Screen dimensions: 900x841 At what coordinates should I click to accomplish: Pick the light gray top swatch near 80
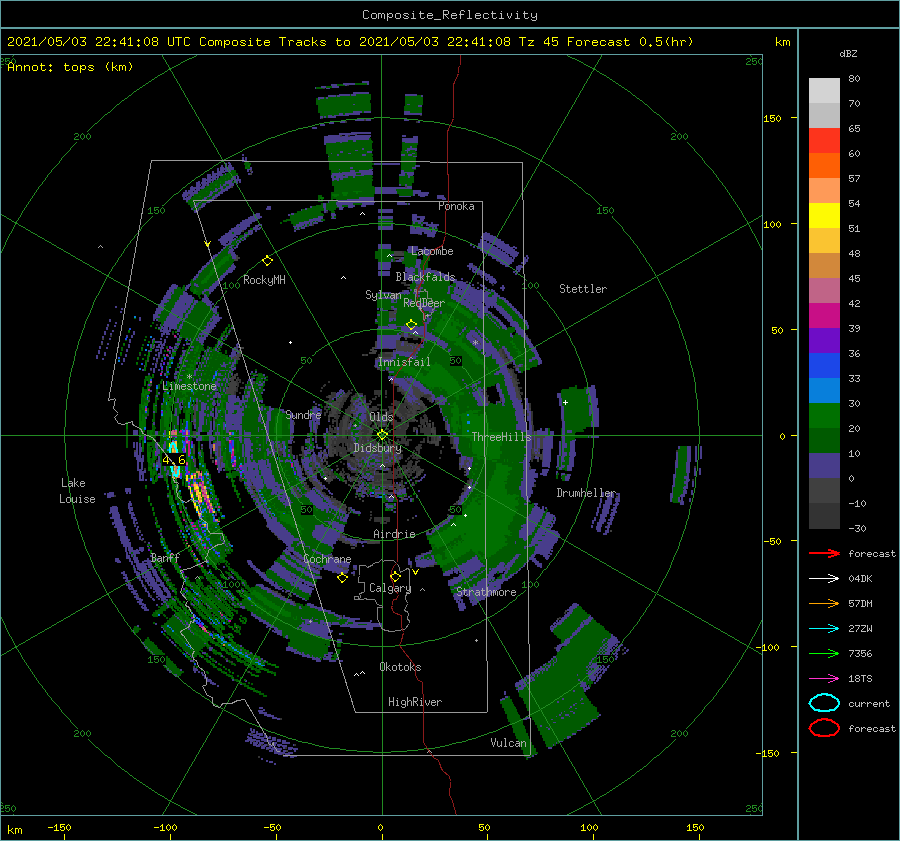[x=824, y=91]
